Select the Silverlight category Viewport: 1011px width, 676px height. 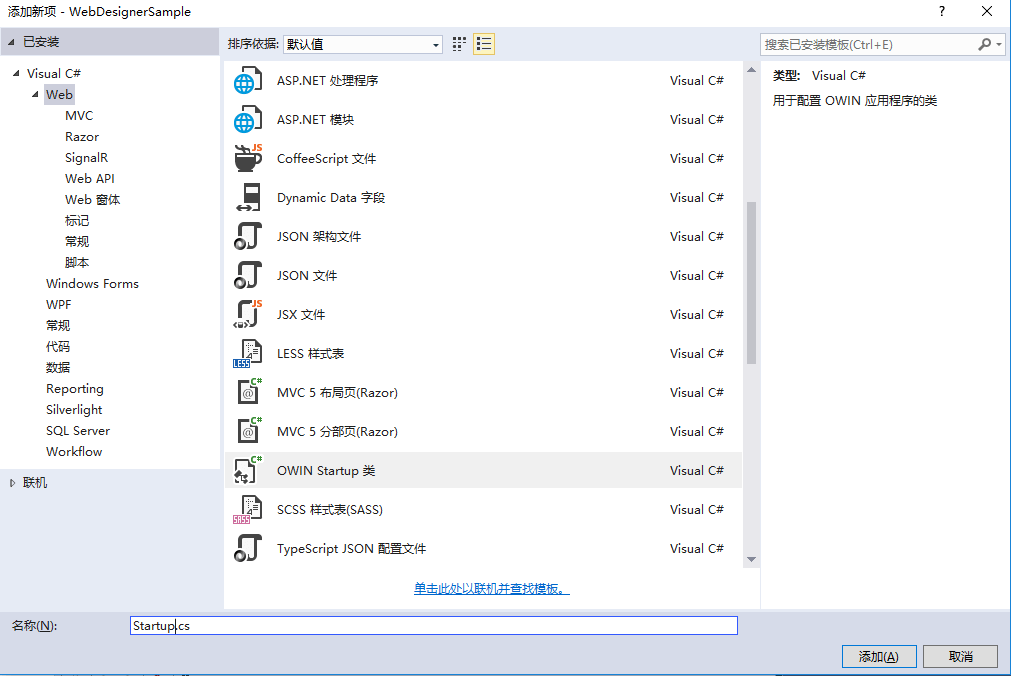click(x=74, y=410)
